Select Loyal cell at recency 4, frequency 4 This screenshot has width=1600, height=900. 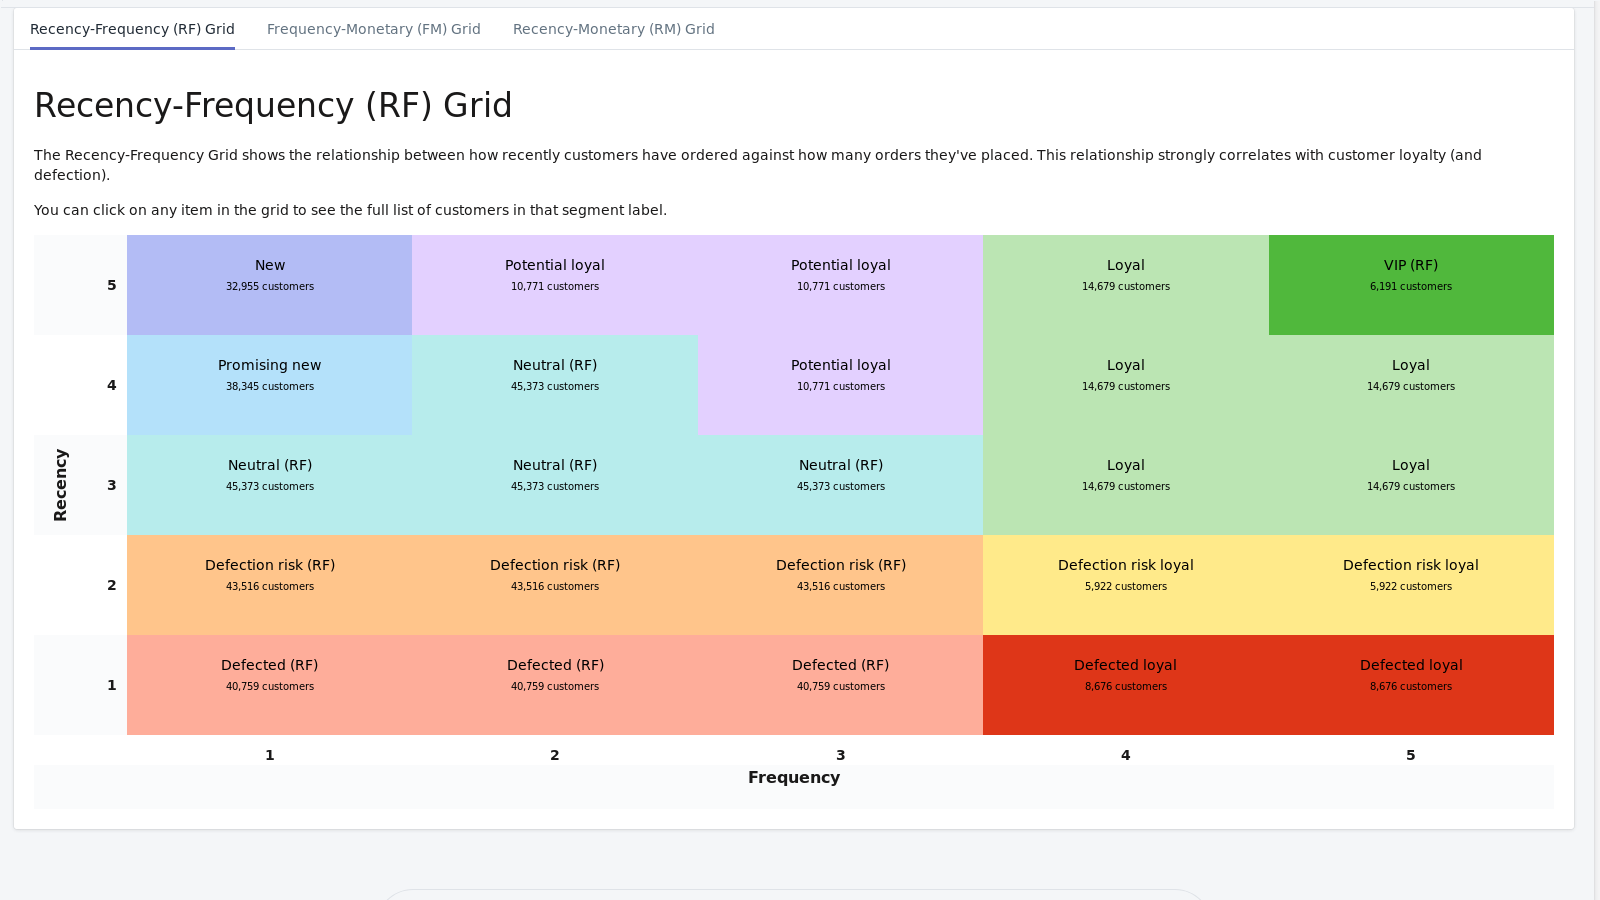pyautogui.click(x=1126, y=385)
